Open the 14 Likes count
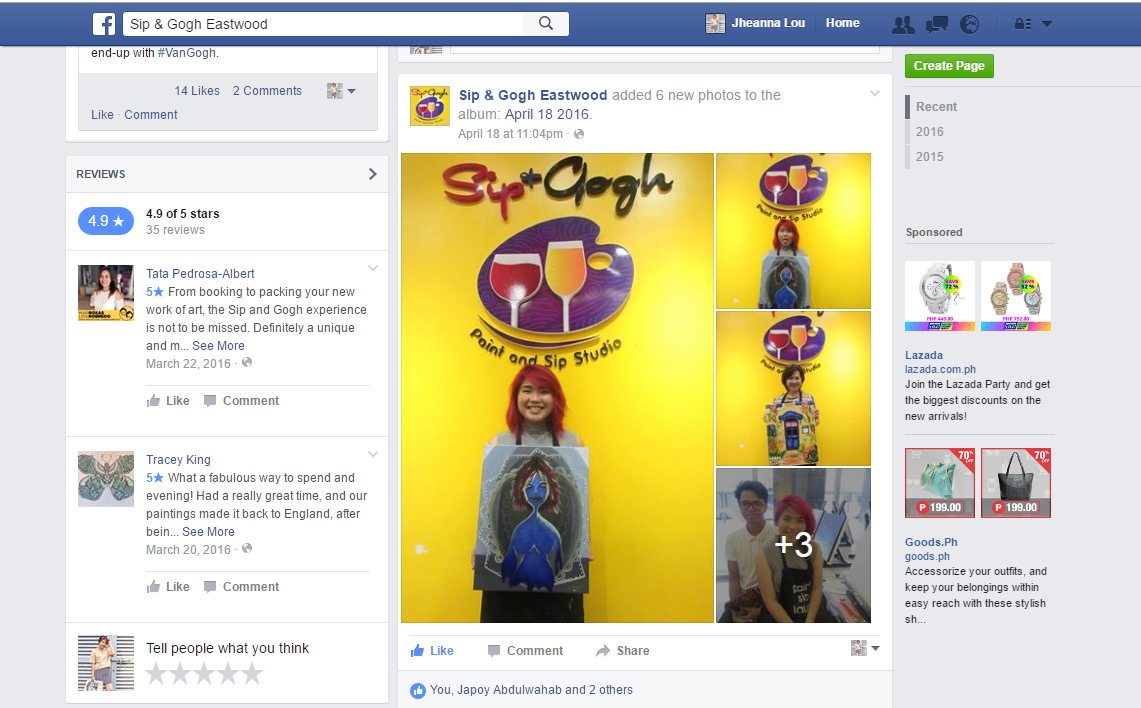Image resolution: width=1141 pixels, height=708 pixels. click(x=197, y=91)
